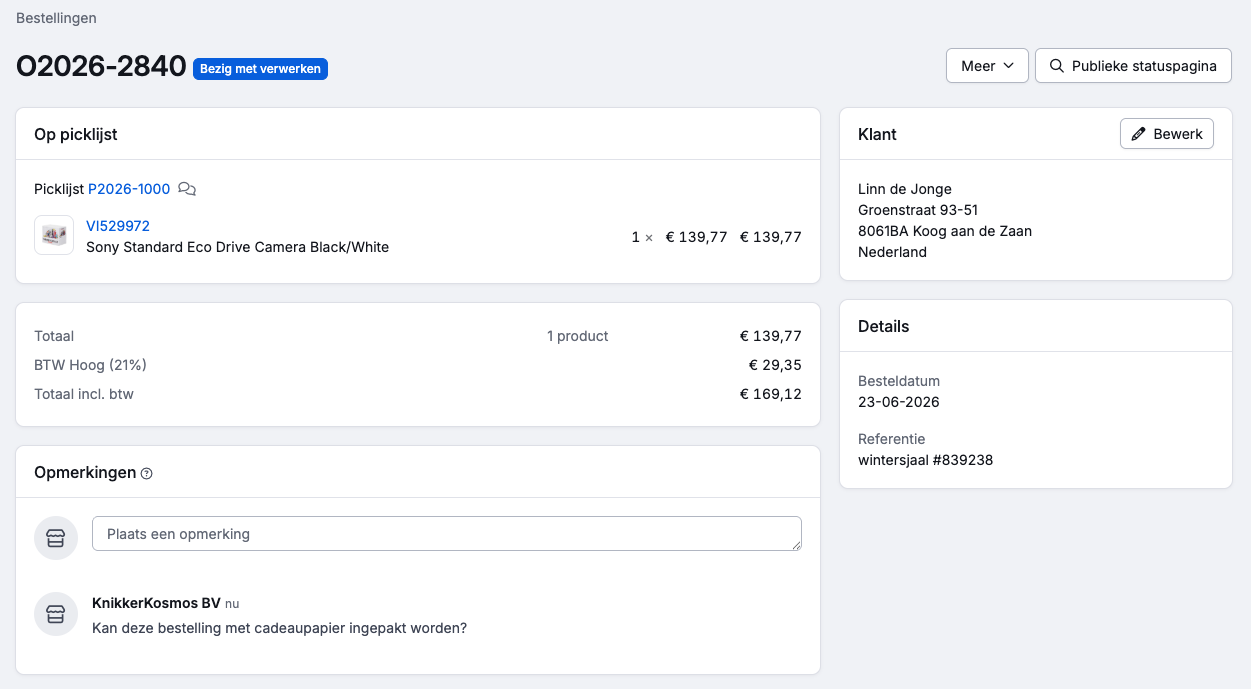Open the Sony camera product thumbnail
The image size is (1251, 689).
tap(54, 235)
